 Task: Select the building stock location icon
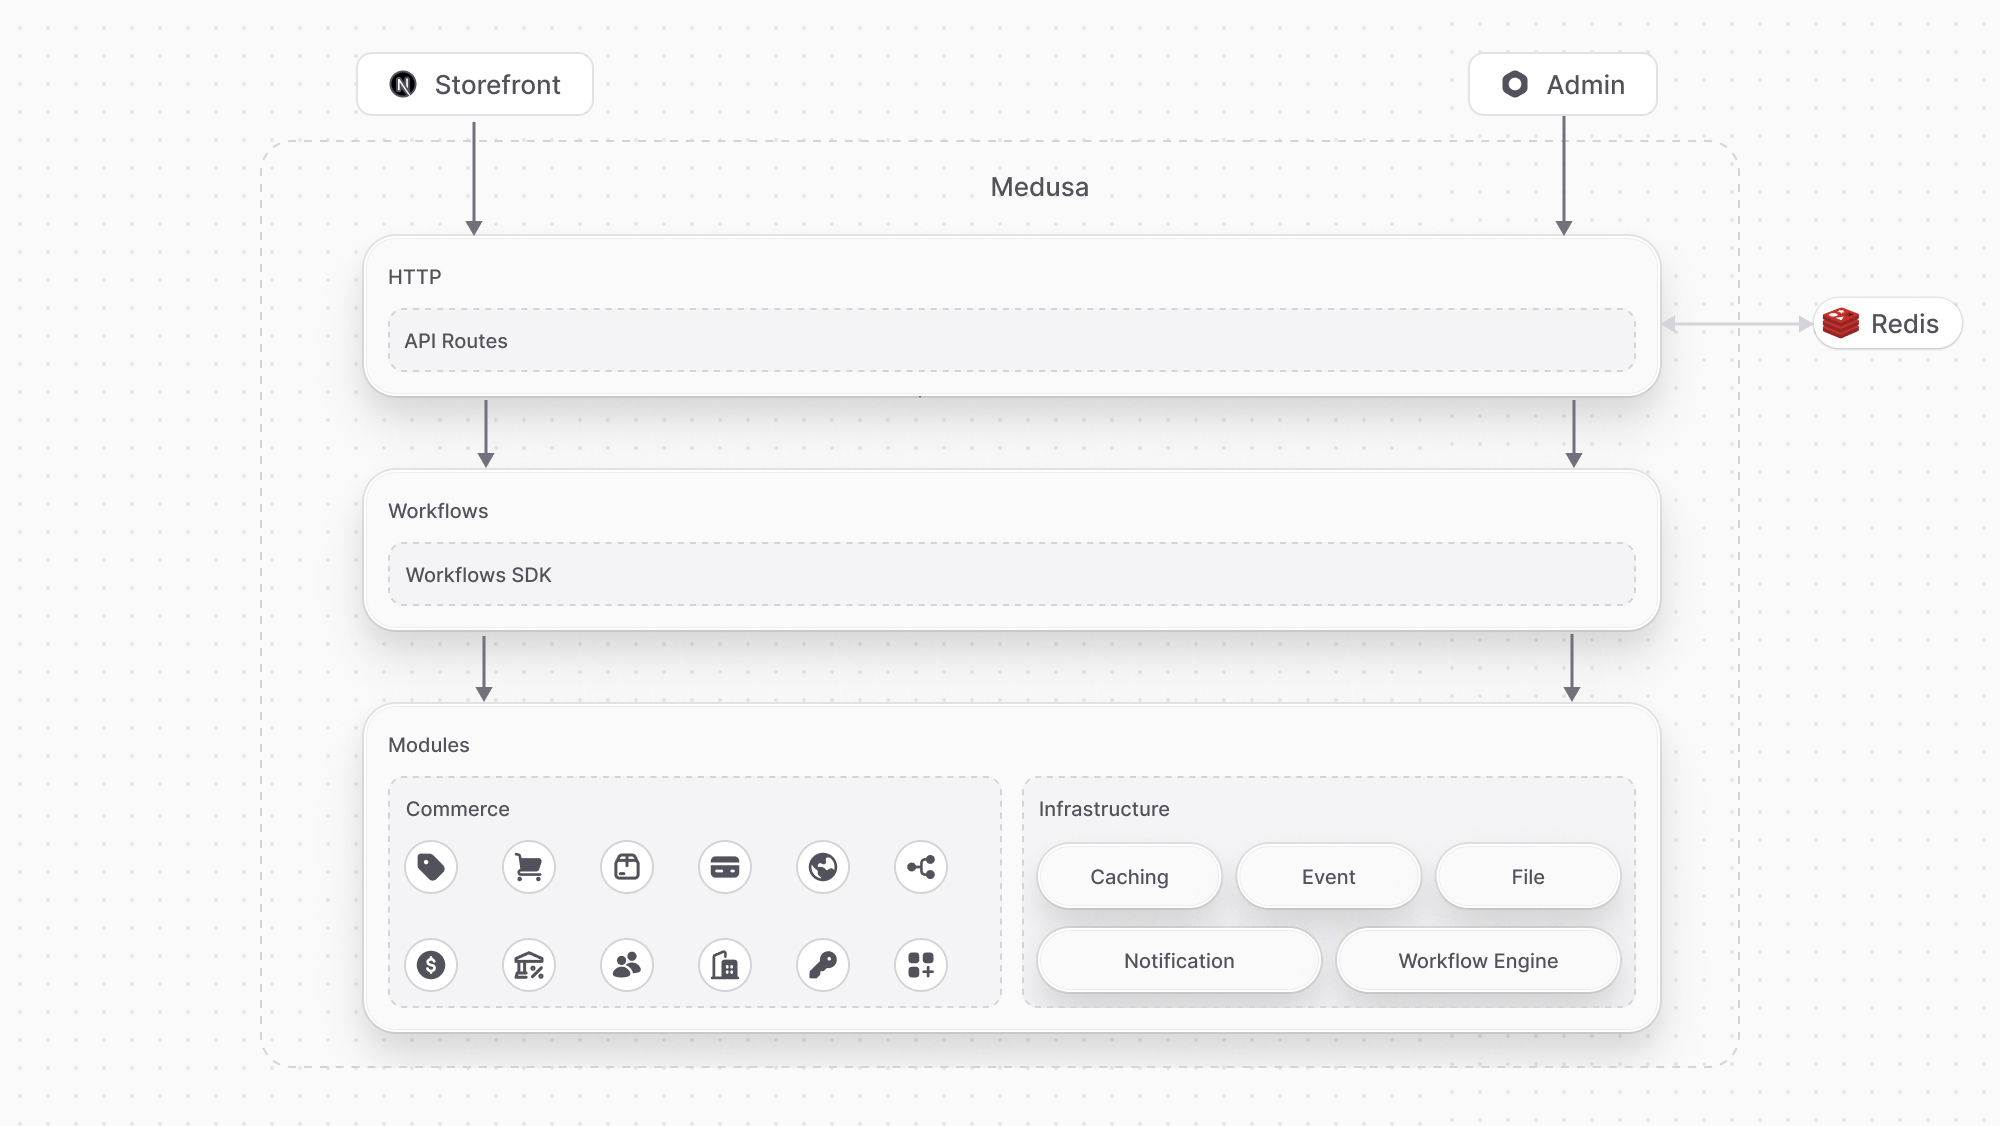[725, 964]
